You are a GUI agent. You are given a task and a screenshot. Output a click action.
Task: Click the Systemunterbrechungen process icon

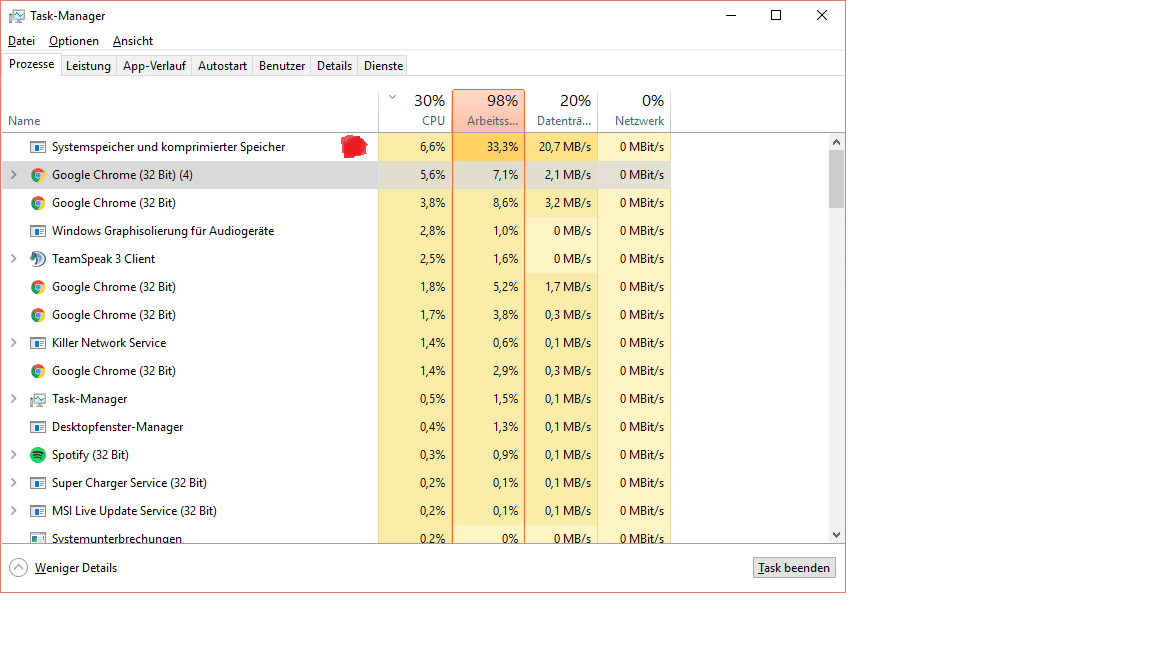pyautogui.click(x=37, y=538)
